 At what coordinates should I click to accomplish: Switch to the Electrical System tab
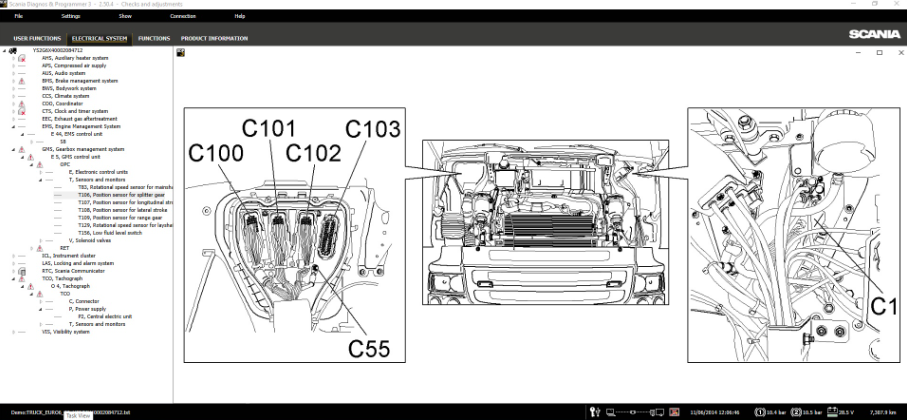(99, 39)
